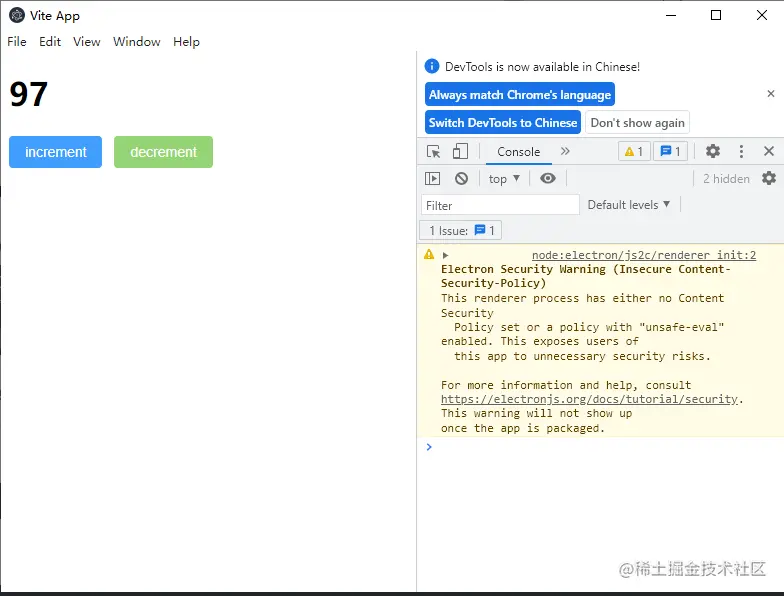784x596 pixels.
Task: Open the Window menu
Action: point(136,42)
